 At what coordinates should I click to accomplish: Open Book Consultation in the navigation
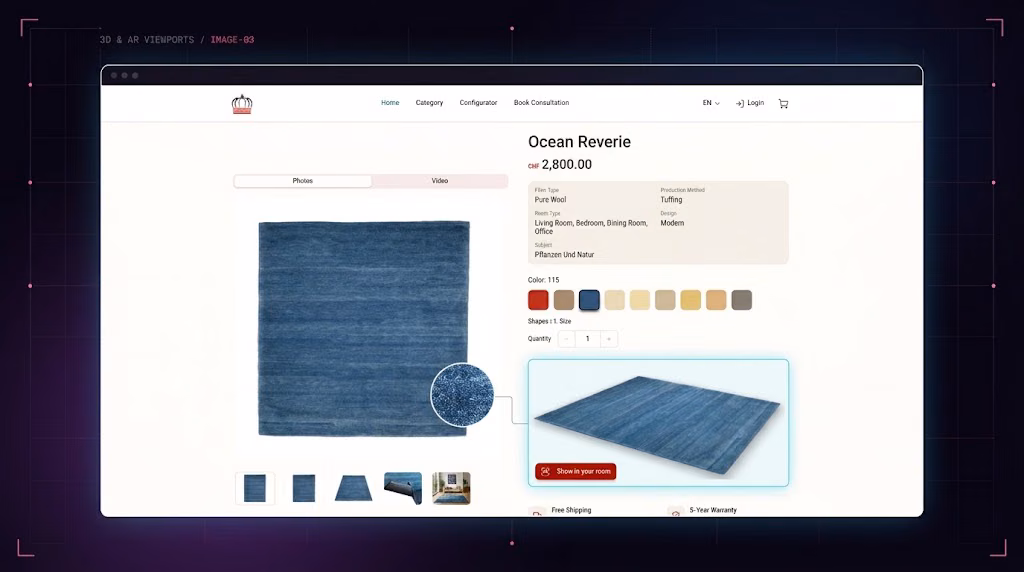tap(541, 103)
